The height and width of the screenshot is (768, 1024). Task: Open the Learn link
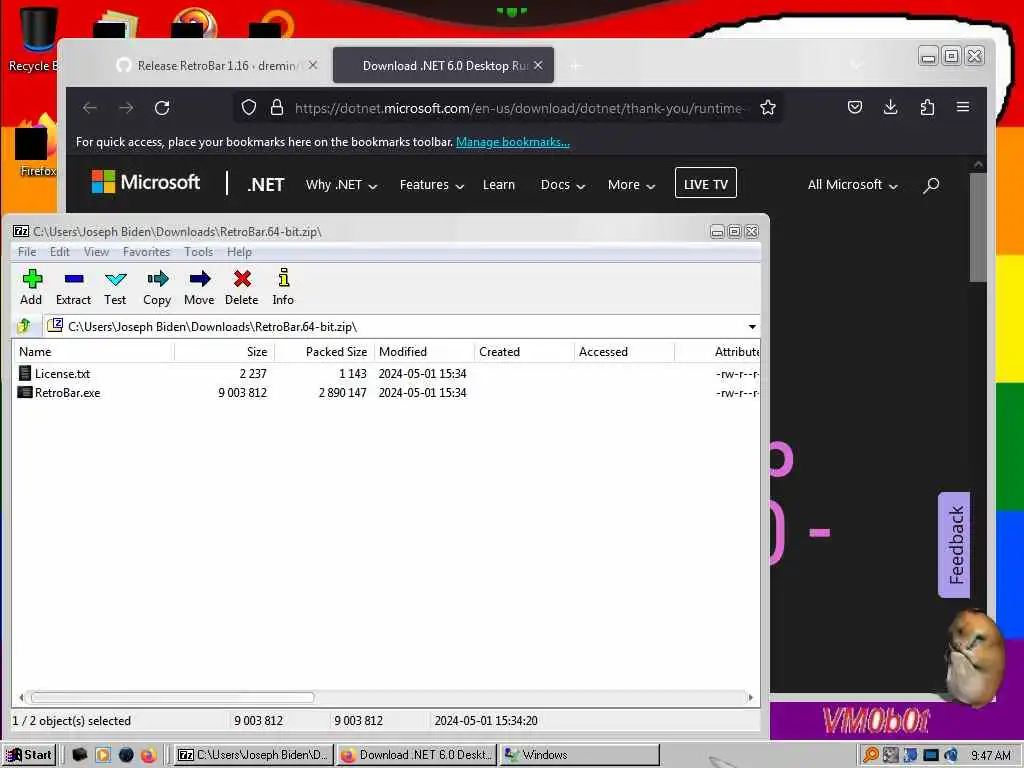[x=499, y=185]
